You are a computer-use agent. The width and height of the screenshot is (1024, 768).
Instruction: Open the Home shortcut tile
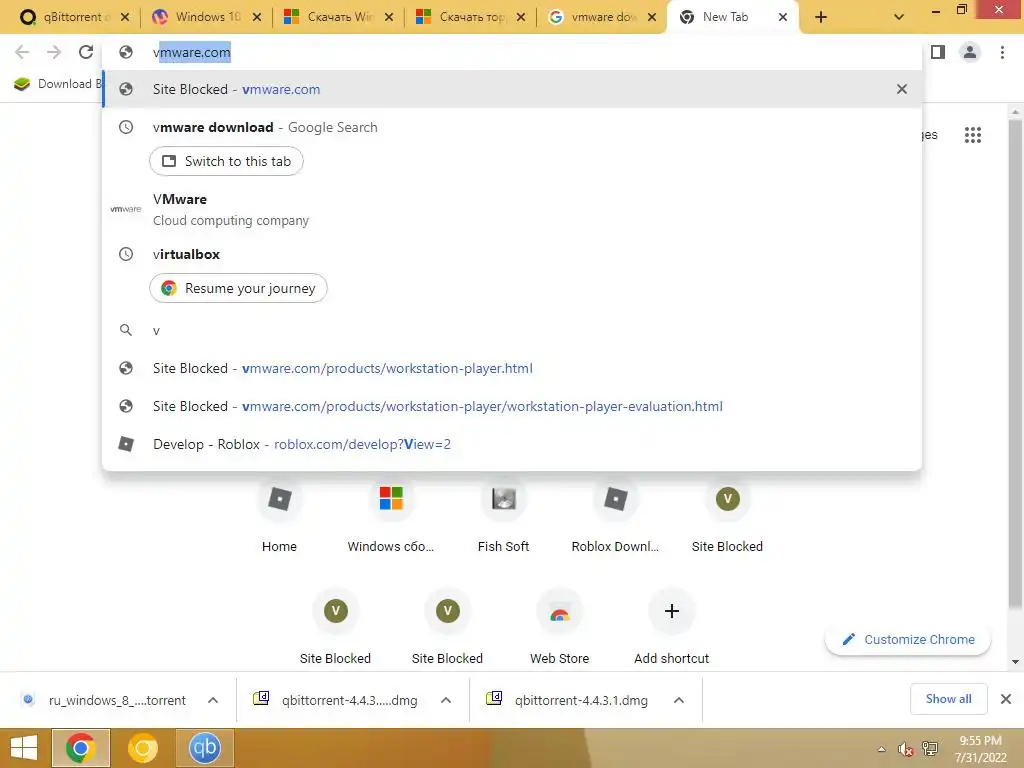coord(280,516)
